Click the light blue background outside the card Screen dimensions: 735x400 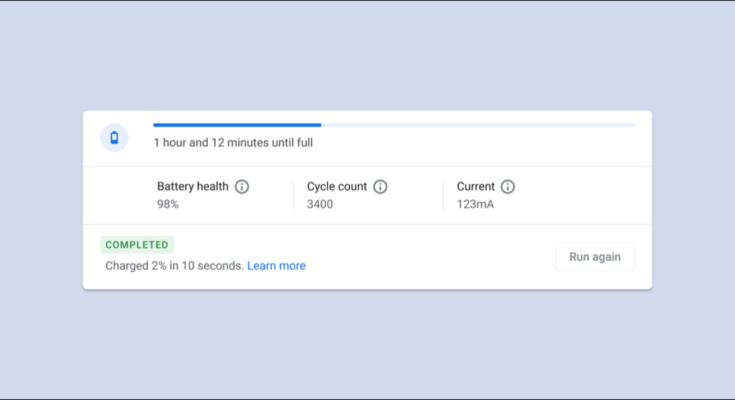tap(367, 50)
